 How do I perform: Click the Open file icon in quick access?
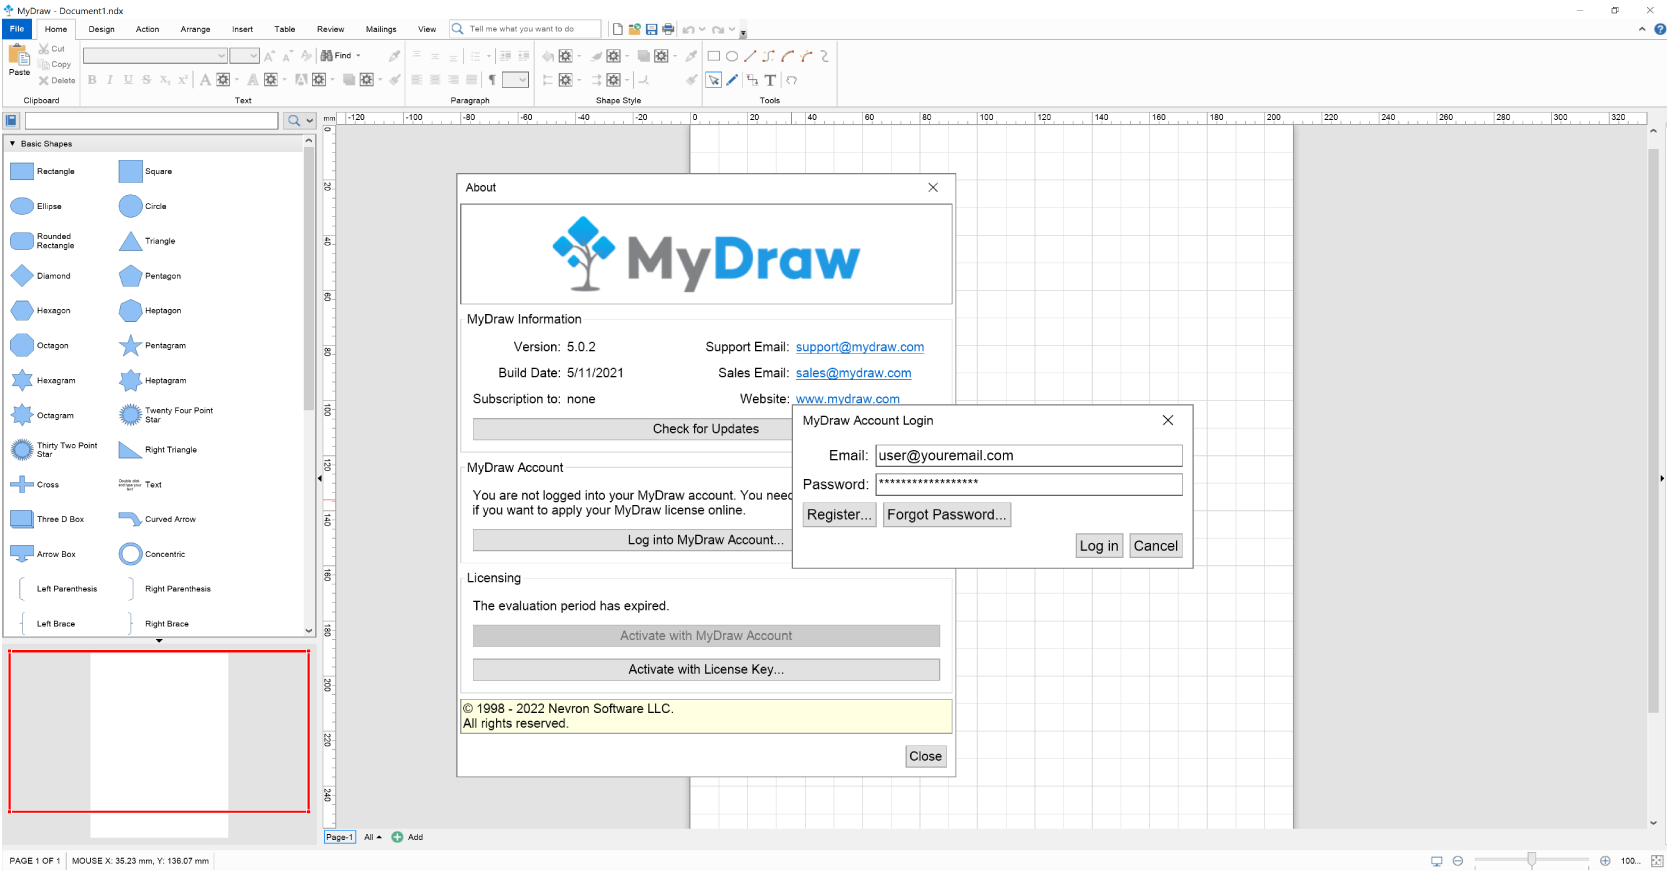pyautogui.click(x=635, y=29)
